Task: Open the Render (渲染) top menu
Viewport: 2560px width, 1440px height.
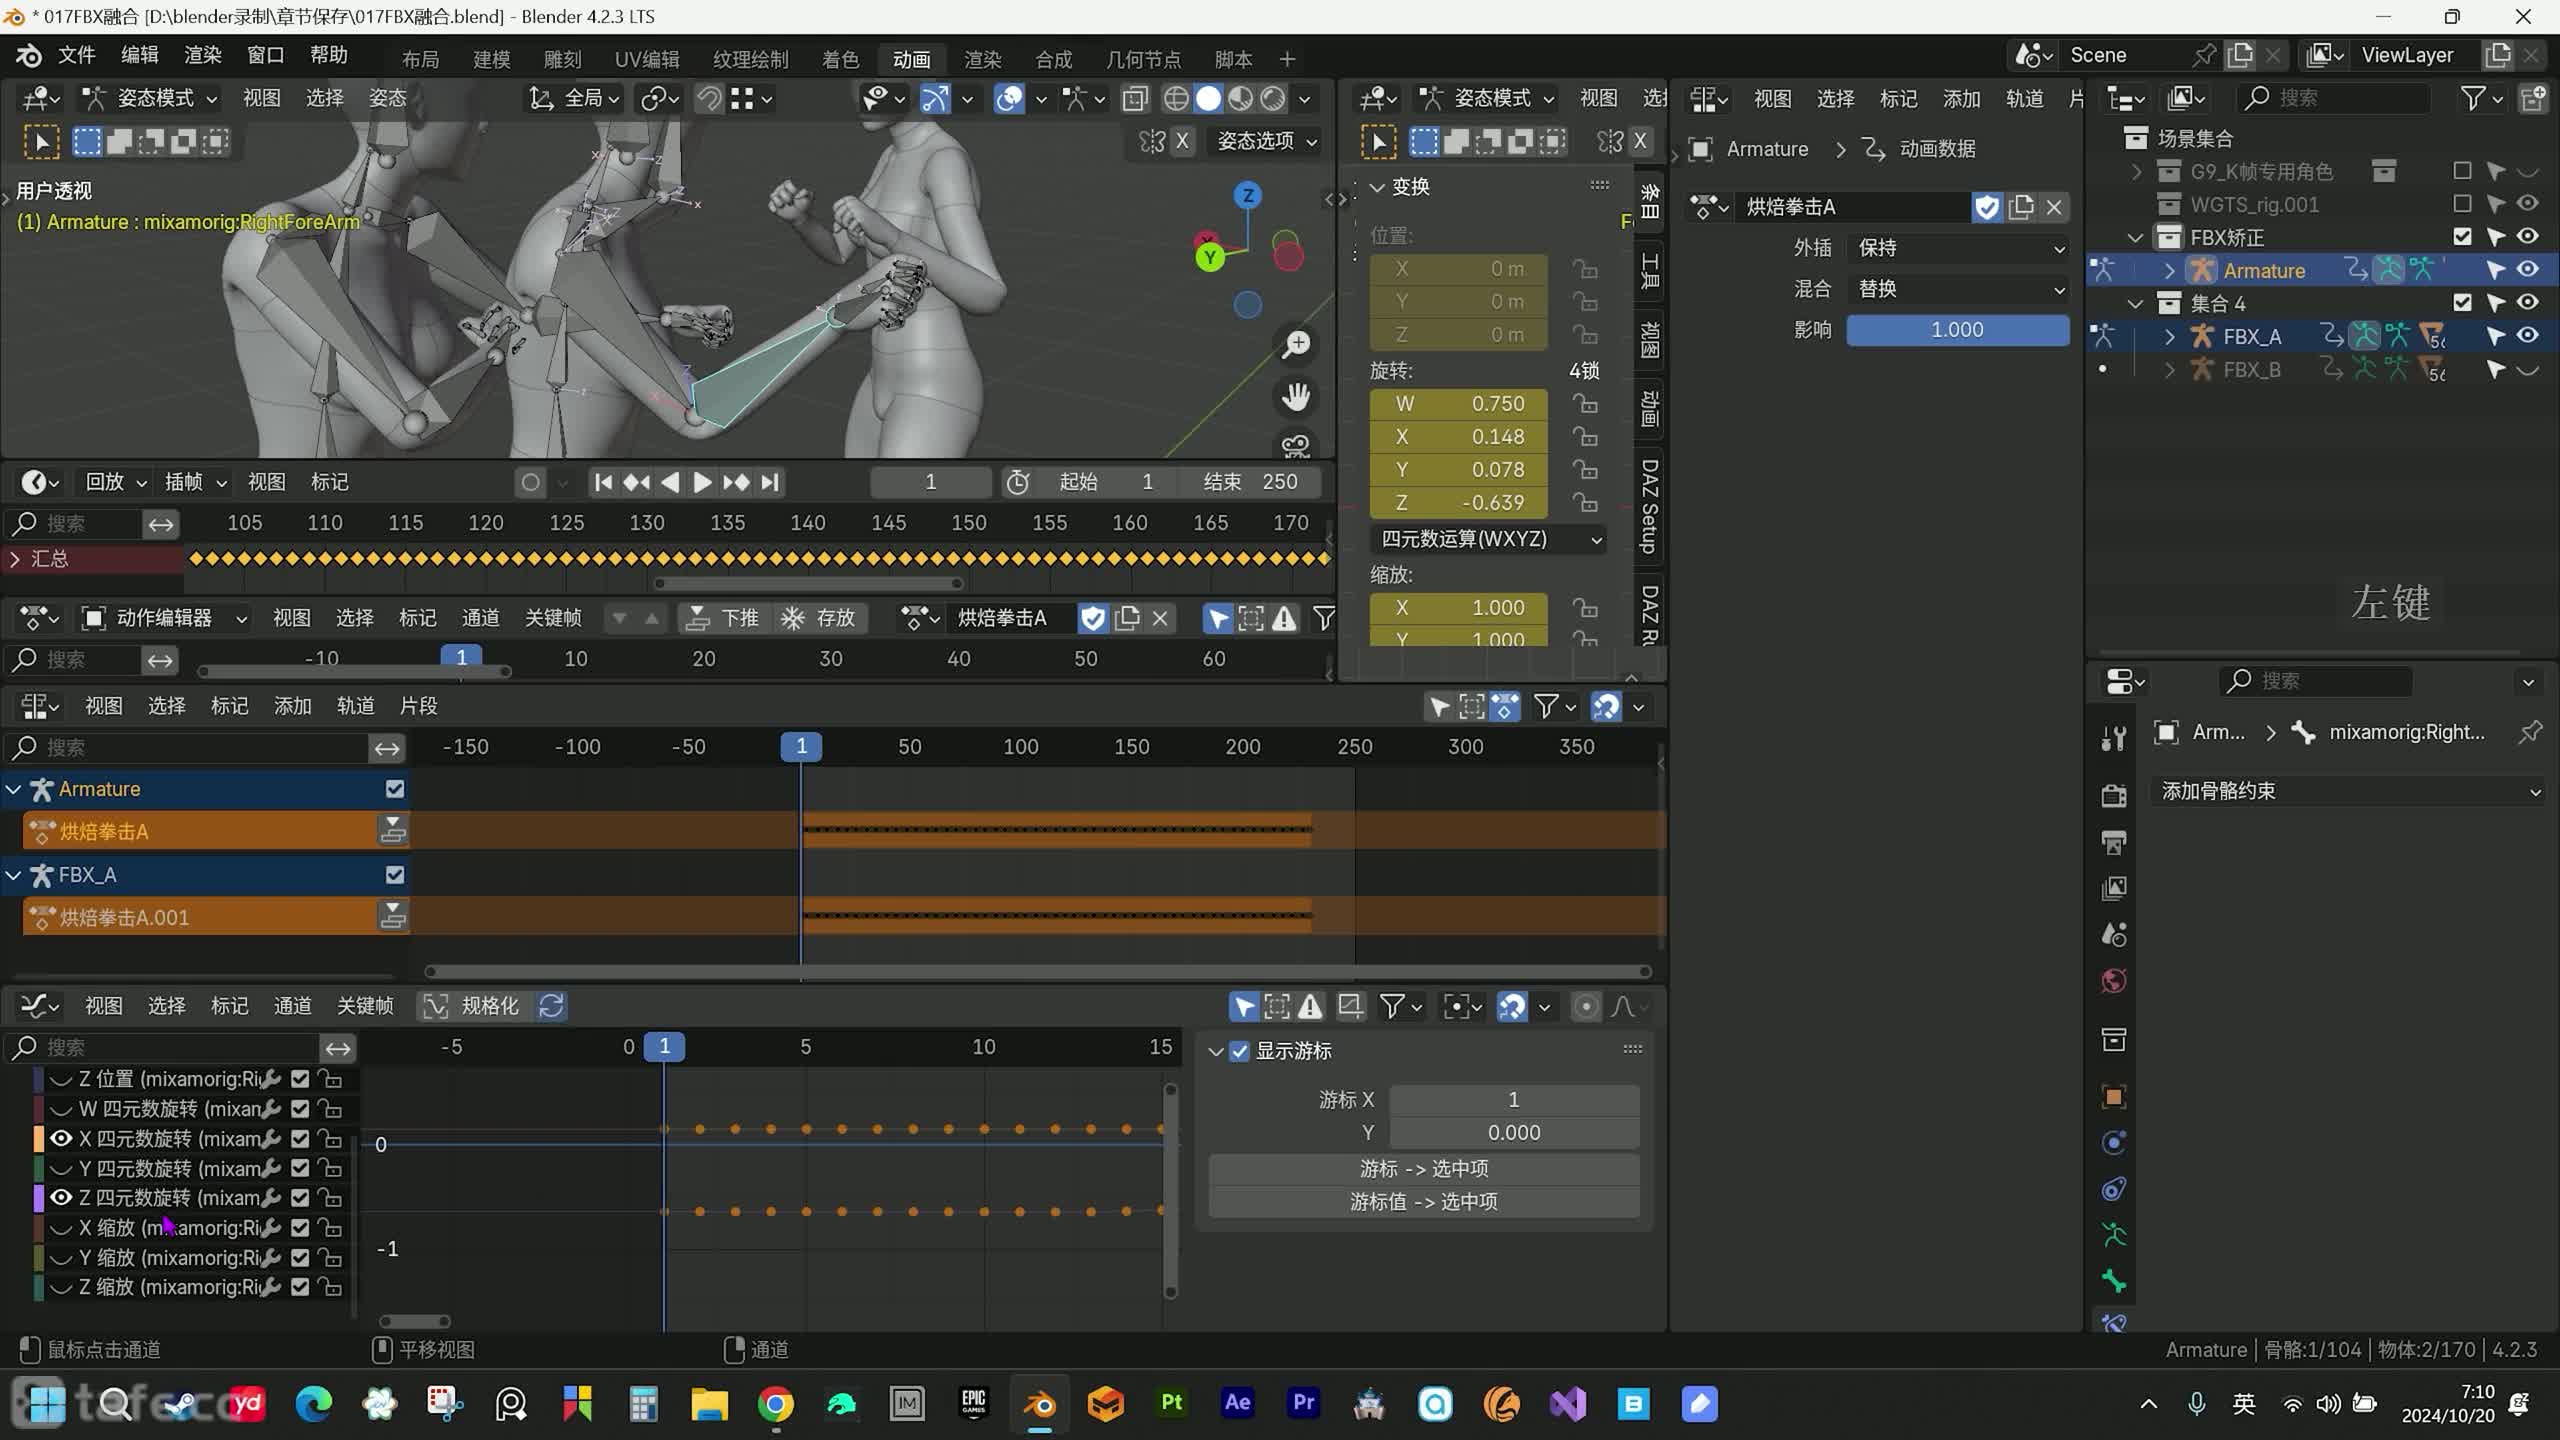Action: tap(202, 55)
